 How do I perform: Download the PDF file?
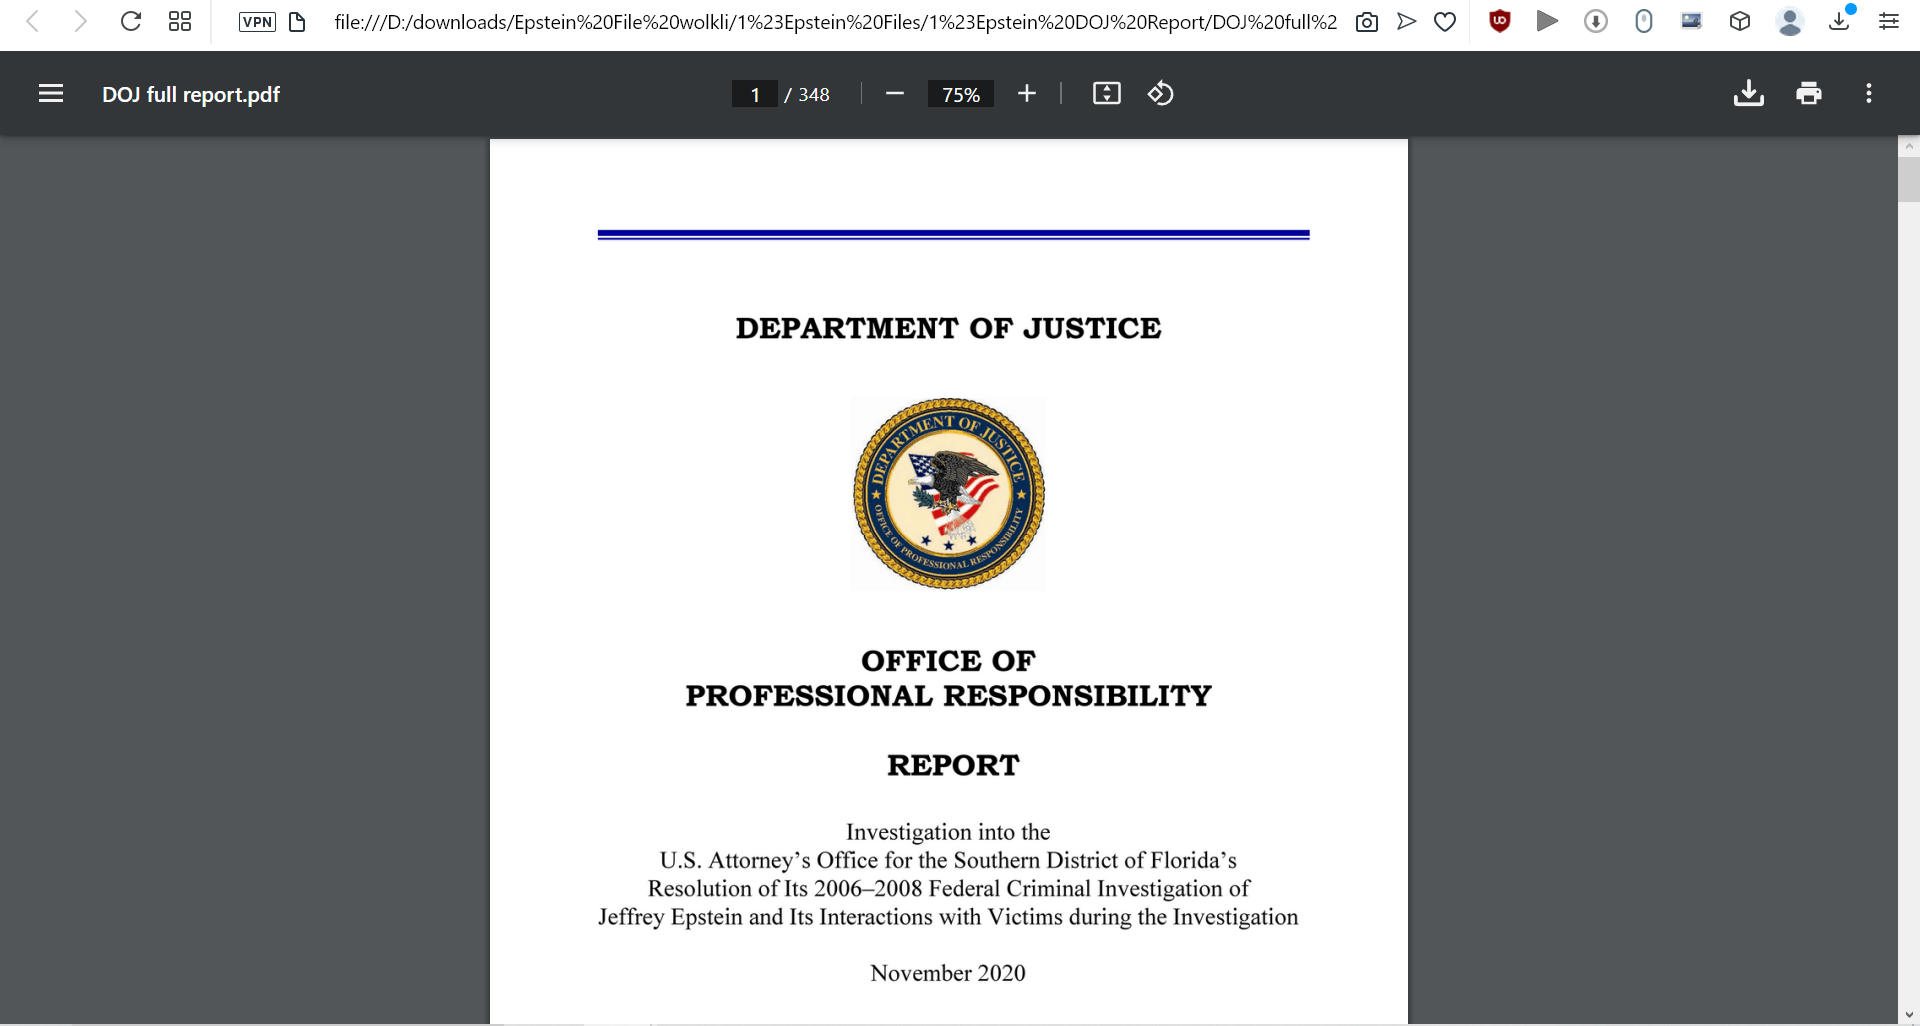pyautogui.click(x=1749, y=94)
